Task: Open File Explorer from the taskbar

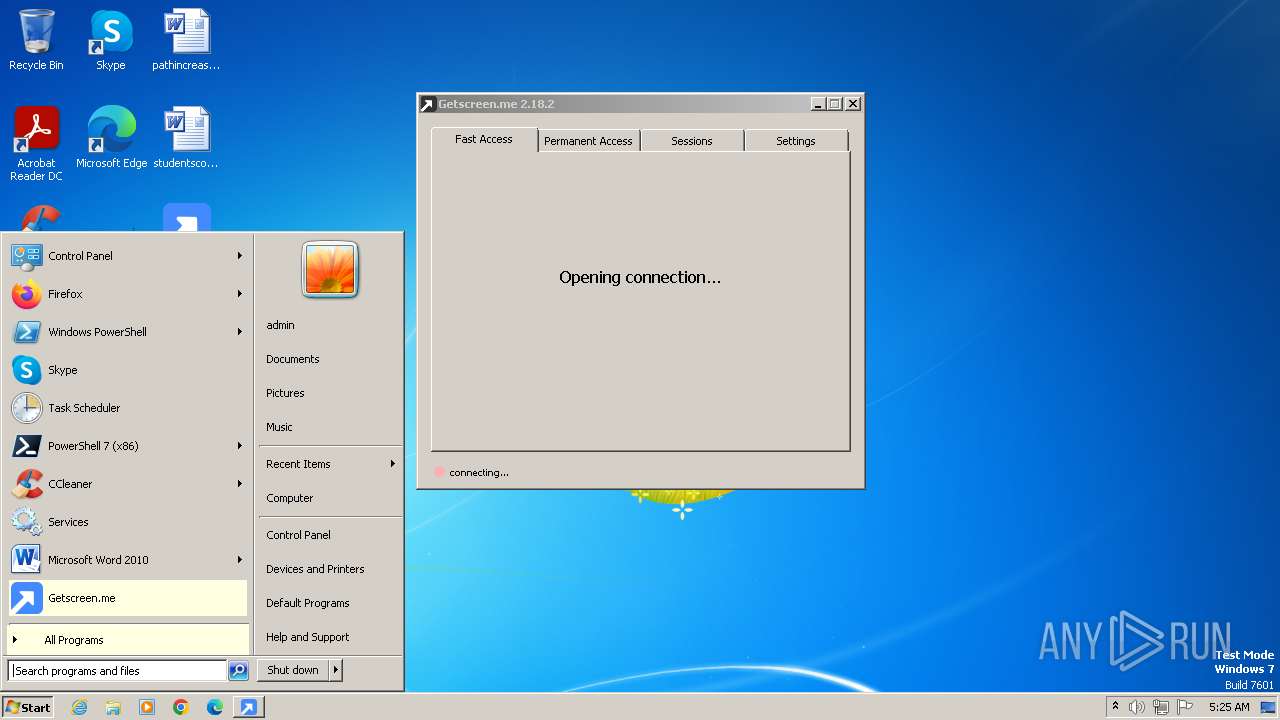Action: click(113, 707)
